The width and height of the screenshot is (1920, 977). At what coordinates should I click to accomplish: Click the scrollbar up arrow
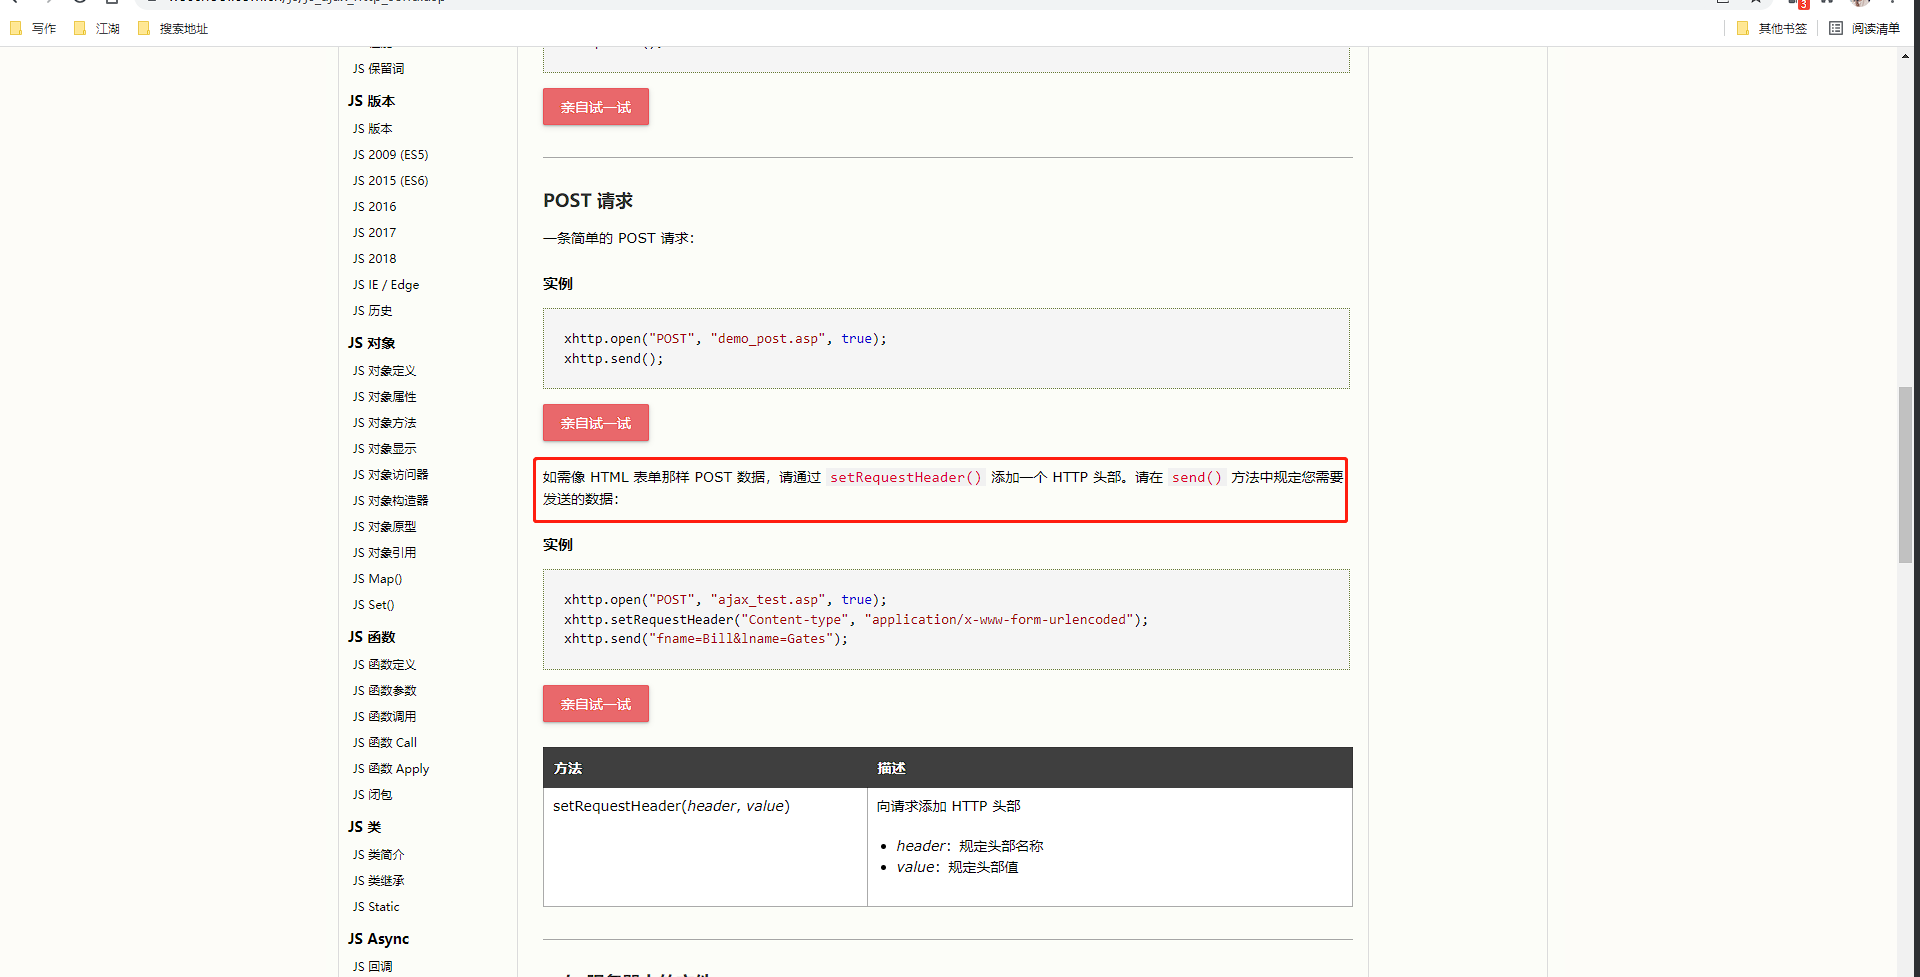coord(1905,56)
